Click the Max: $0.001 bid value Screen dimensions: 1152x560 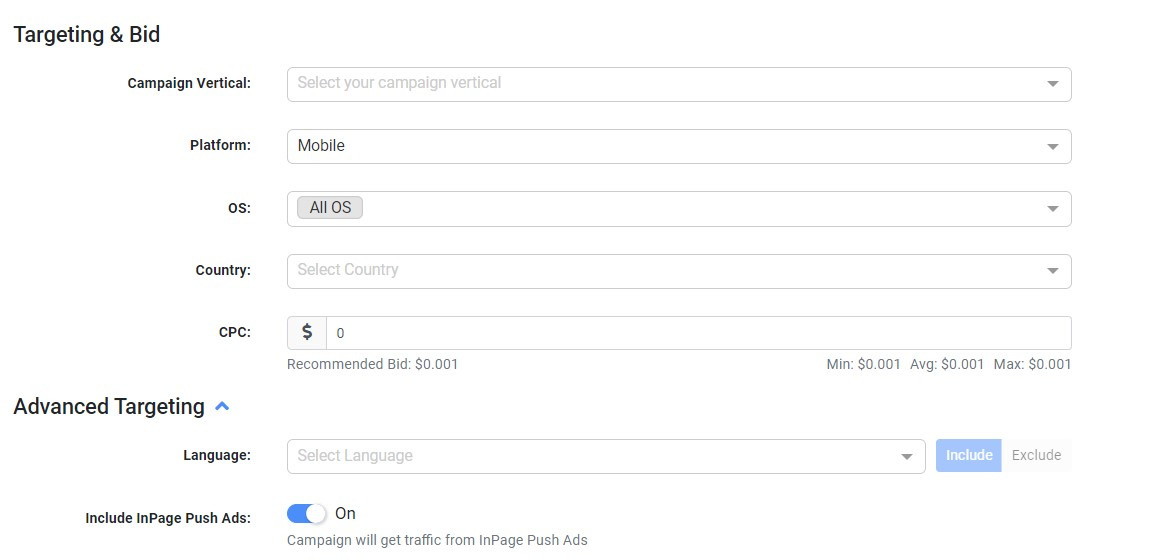point(1032,365)
